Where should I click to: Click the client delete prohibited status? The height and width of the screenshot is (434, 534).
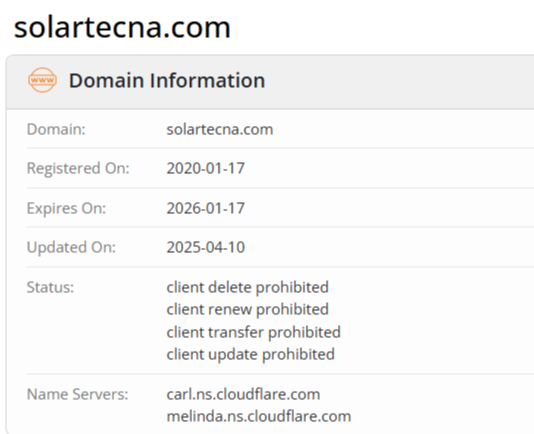click(x=248, y=287)
